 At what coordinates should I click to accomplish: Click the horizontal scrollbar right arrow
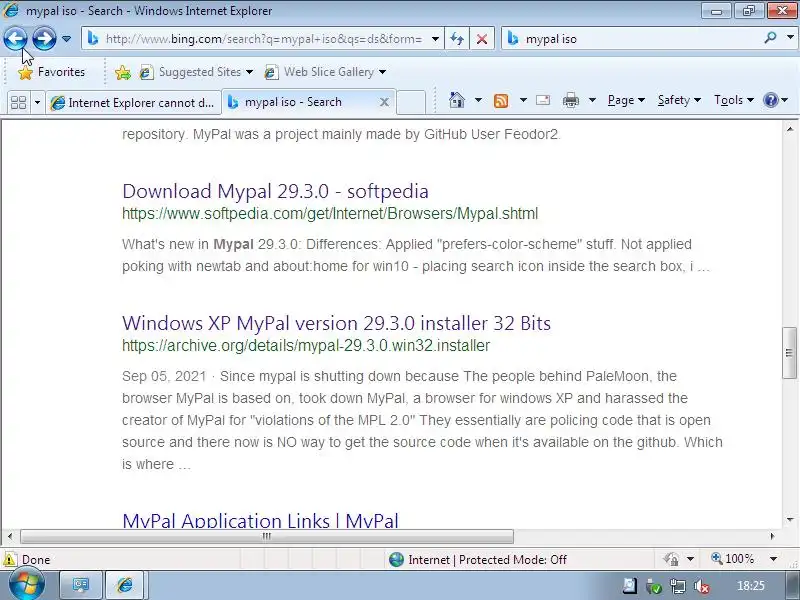(x=772, y=536)
